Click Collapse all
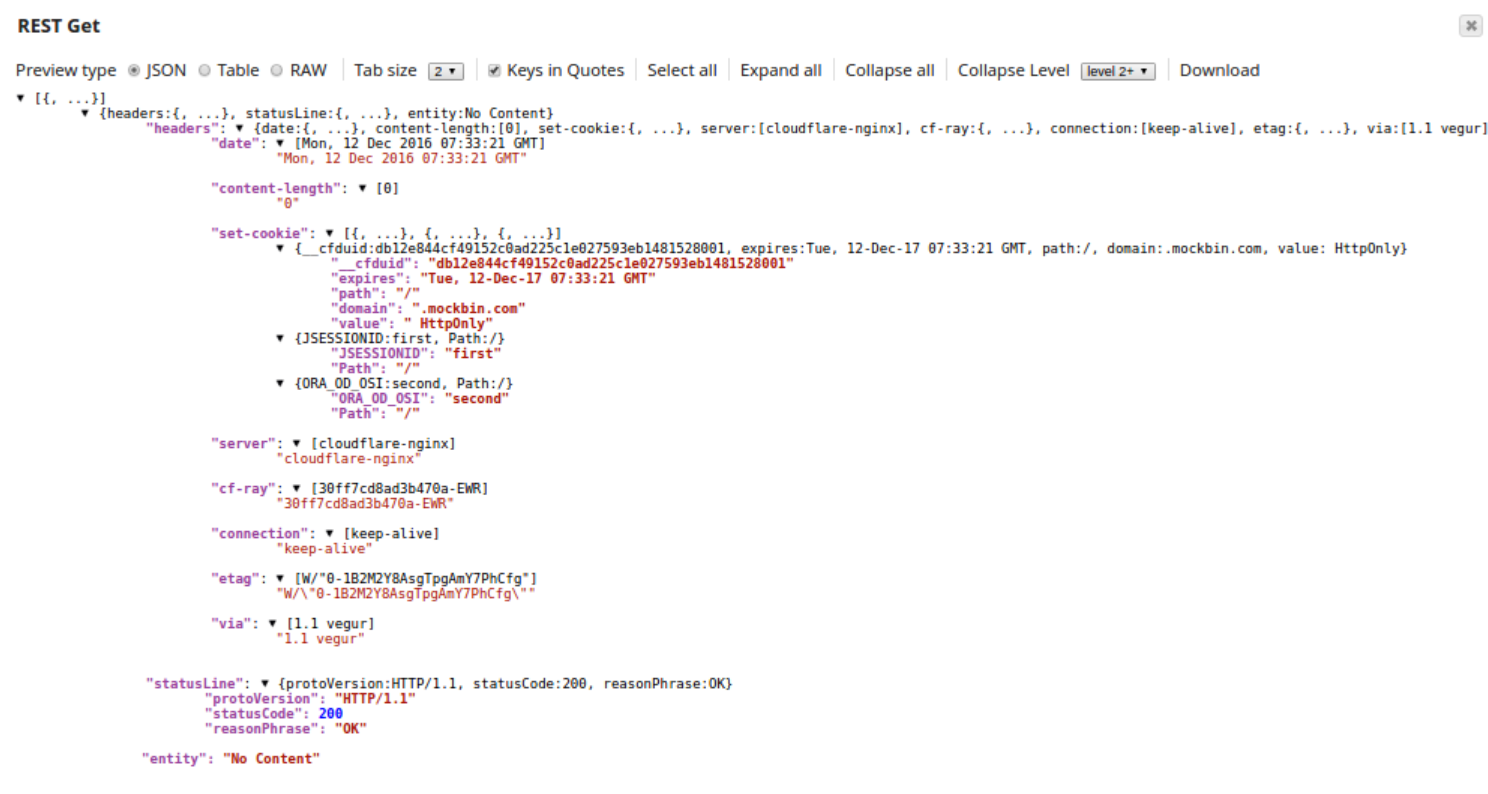The image size is (1488, 794). [x=889, y=70]
